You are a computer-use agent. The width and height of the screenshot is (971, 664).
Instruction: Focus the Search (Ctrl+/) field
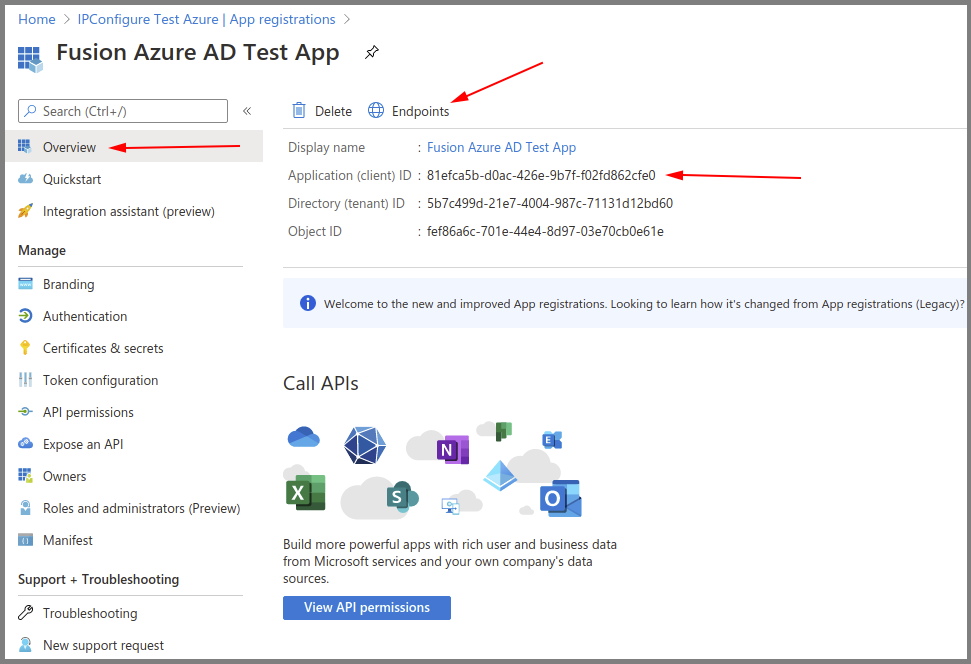tap(123, 111)
